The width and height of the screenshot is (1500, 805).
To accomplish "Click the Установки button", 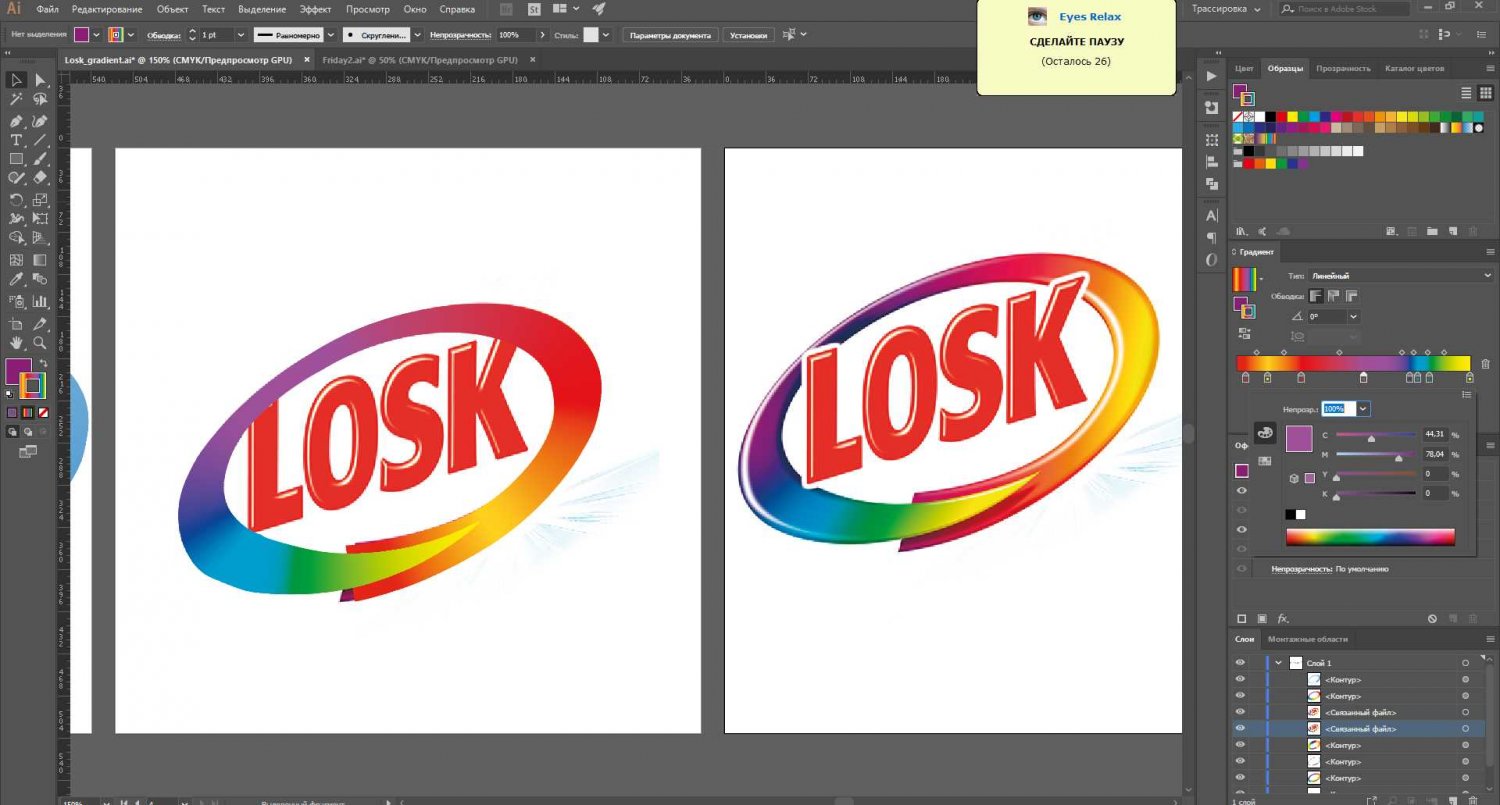I will point(749,34).
